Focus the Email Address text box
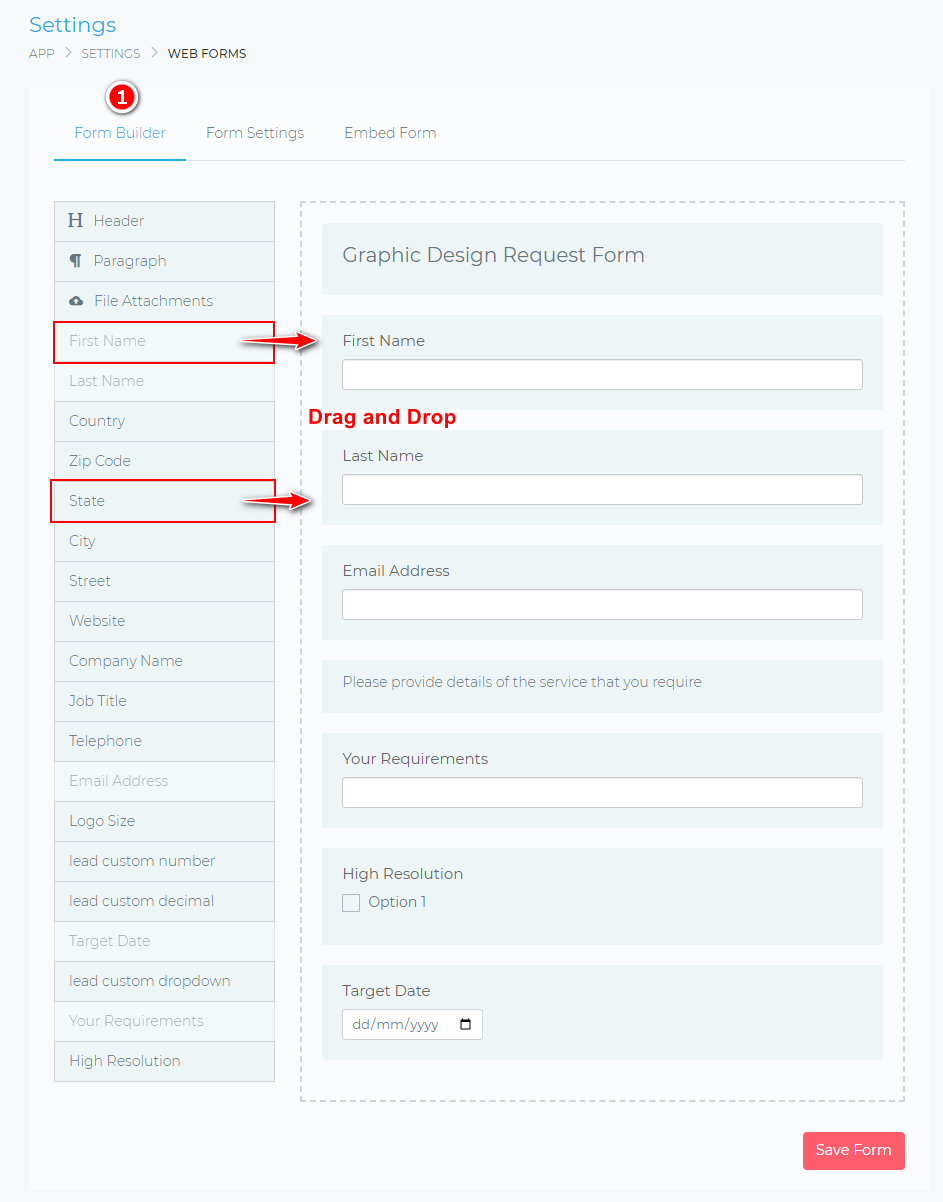The width and height of the screenshot is (943, 1202). point(602,605)
